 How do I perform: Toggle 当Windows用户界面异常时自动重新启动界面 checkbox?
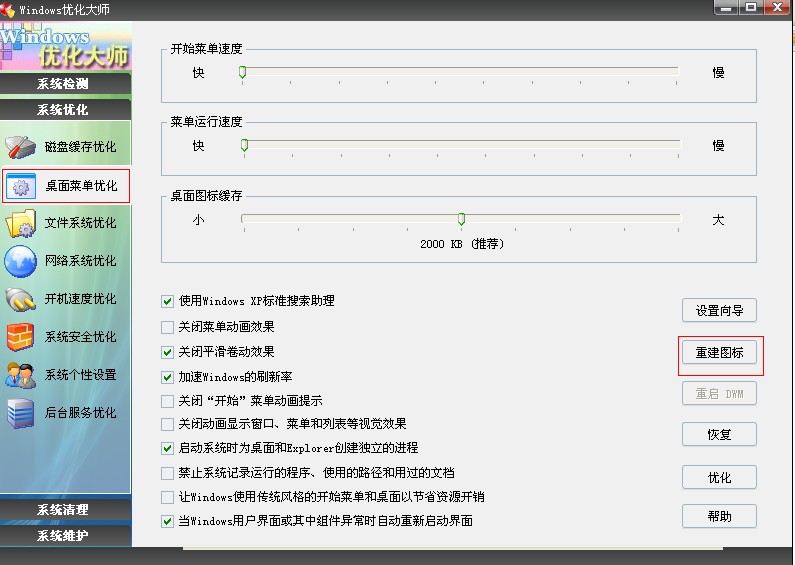click(167, 521)
